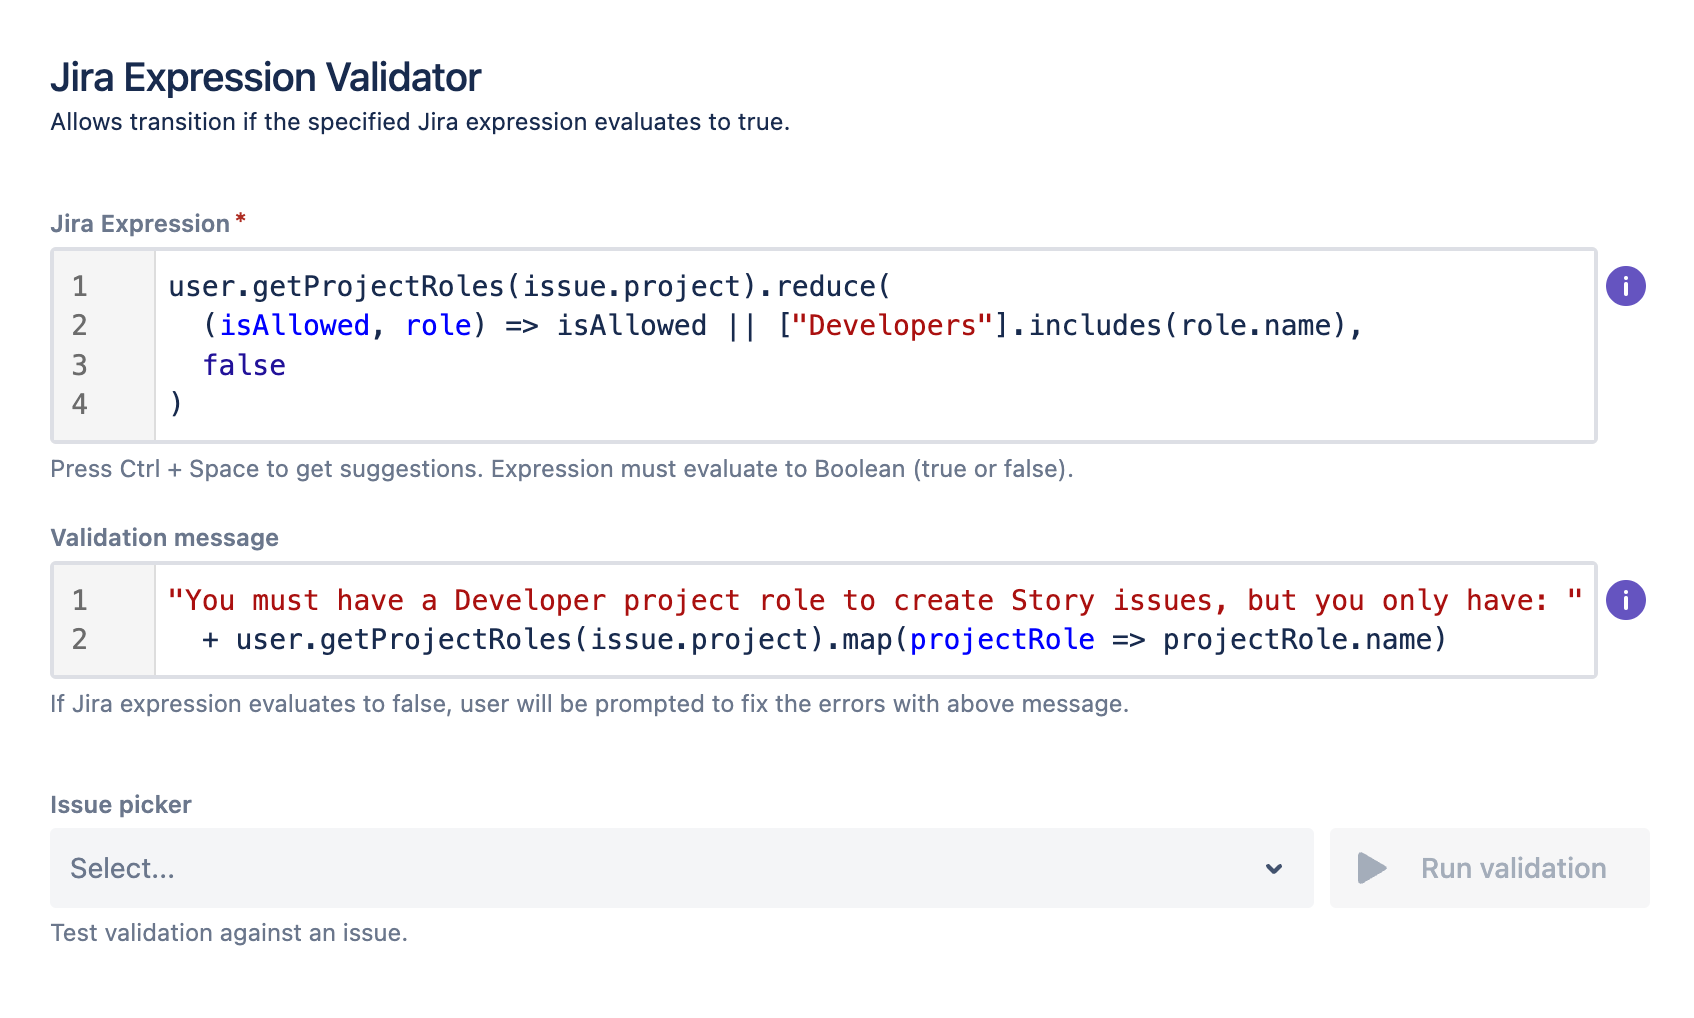
Task: Click user.getProjectRoles on expression line 1
Action: pyautogui.click(x=336, y=287)
